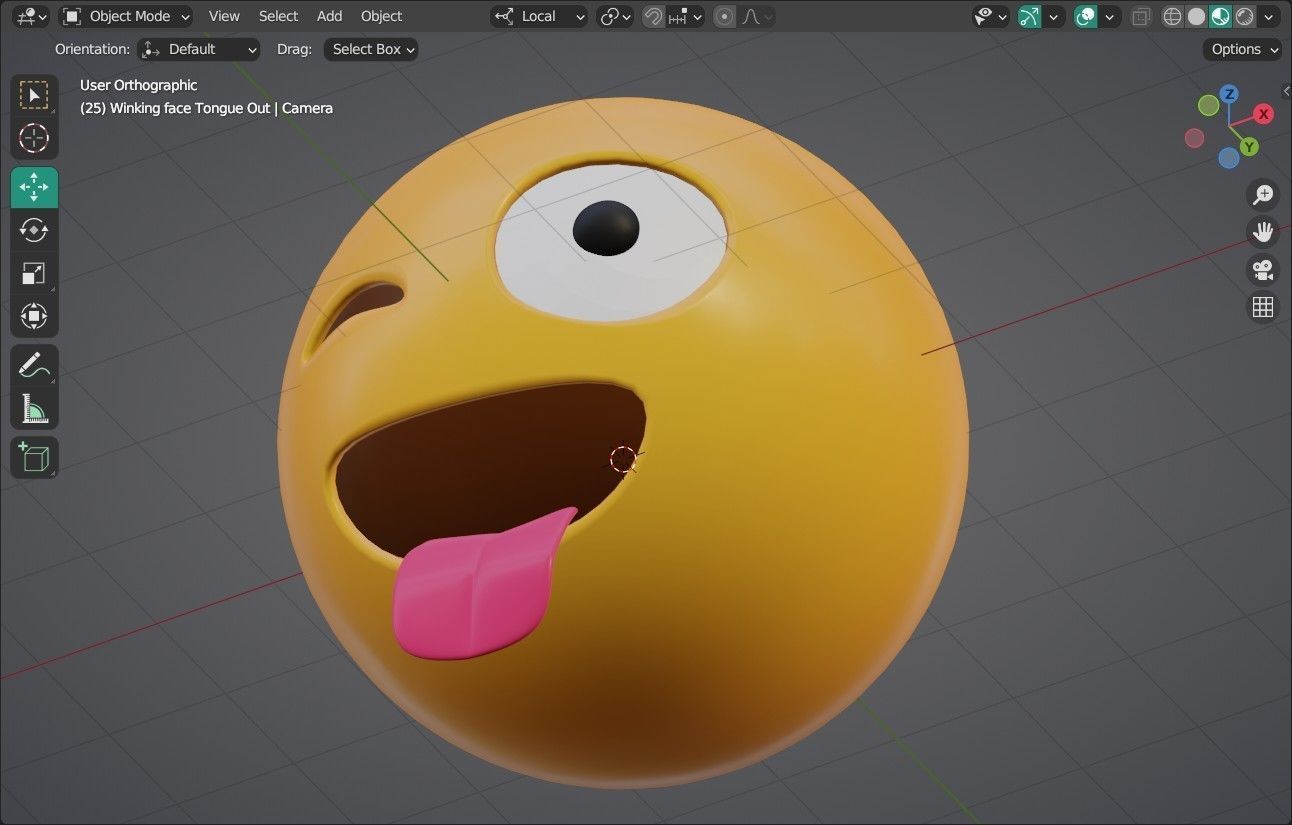This screenshot has width=1292, height=825.
Task: Open the pivot point dropdown
Action: point(615,16)
